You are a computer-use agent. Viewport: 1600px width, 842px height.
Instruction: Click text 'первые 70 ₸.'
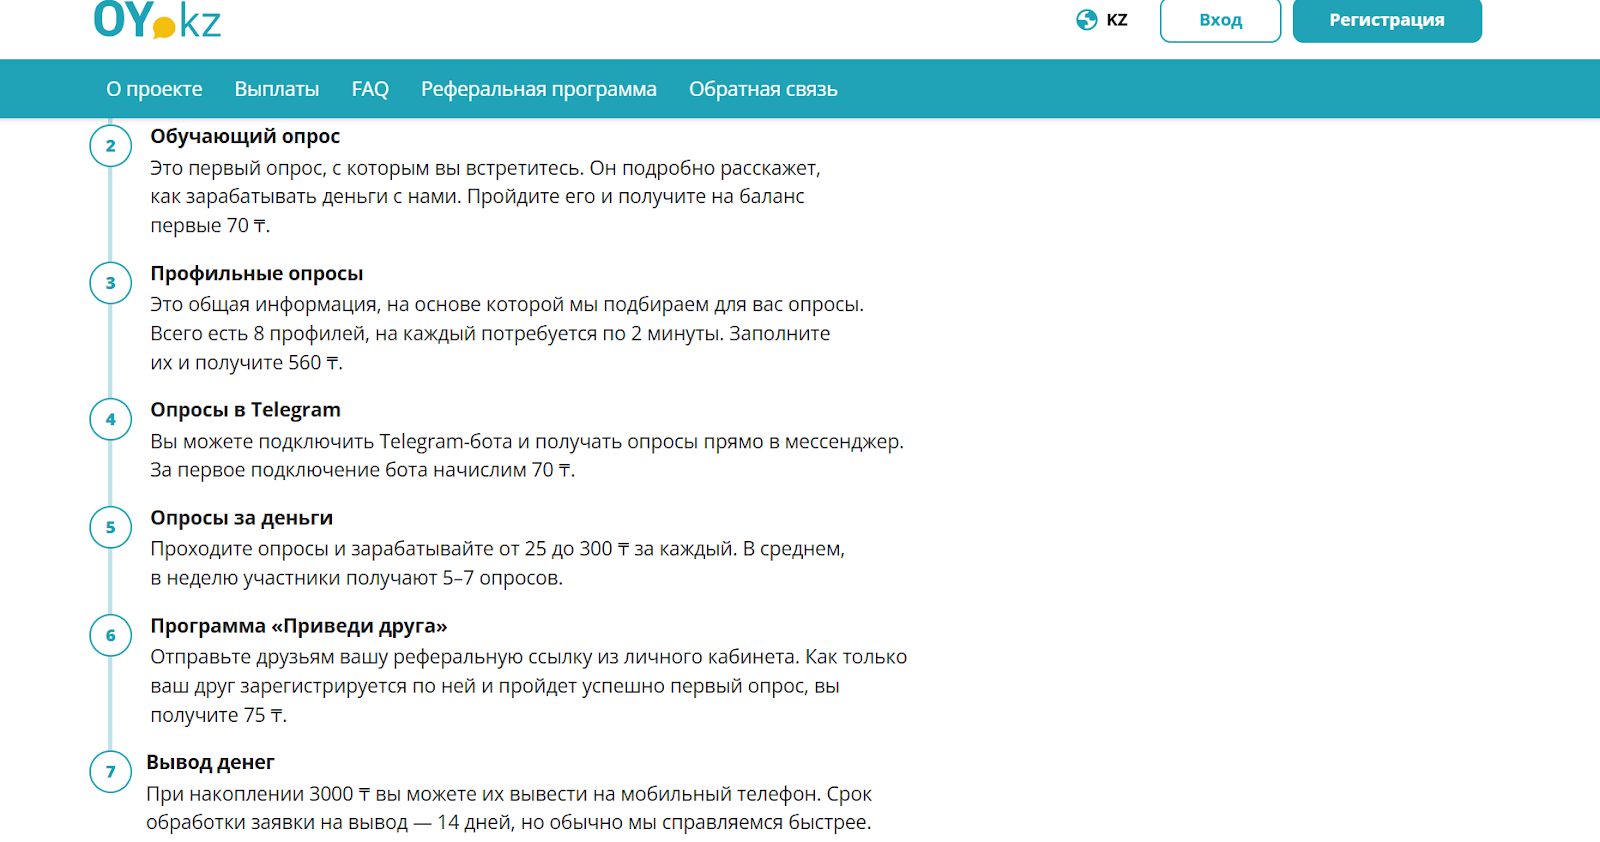pos(210,226)
